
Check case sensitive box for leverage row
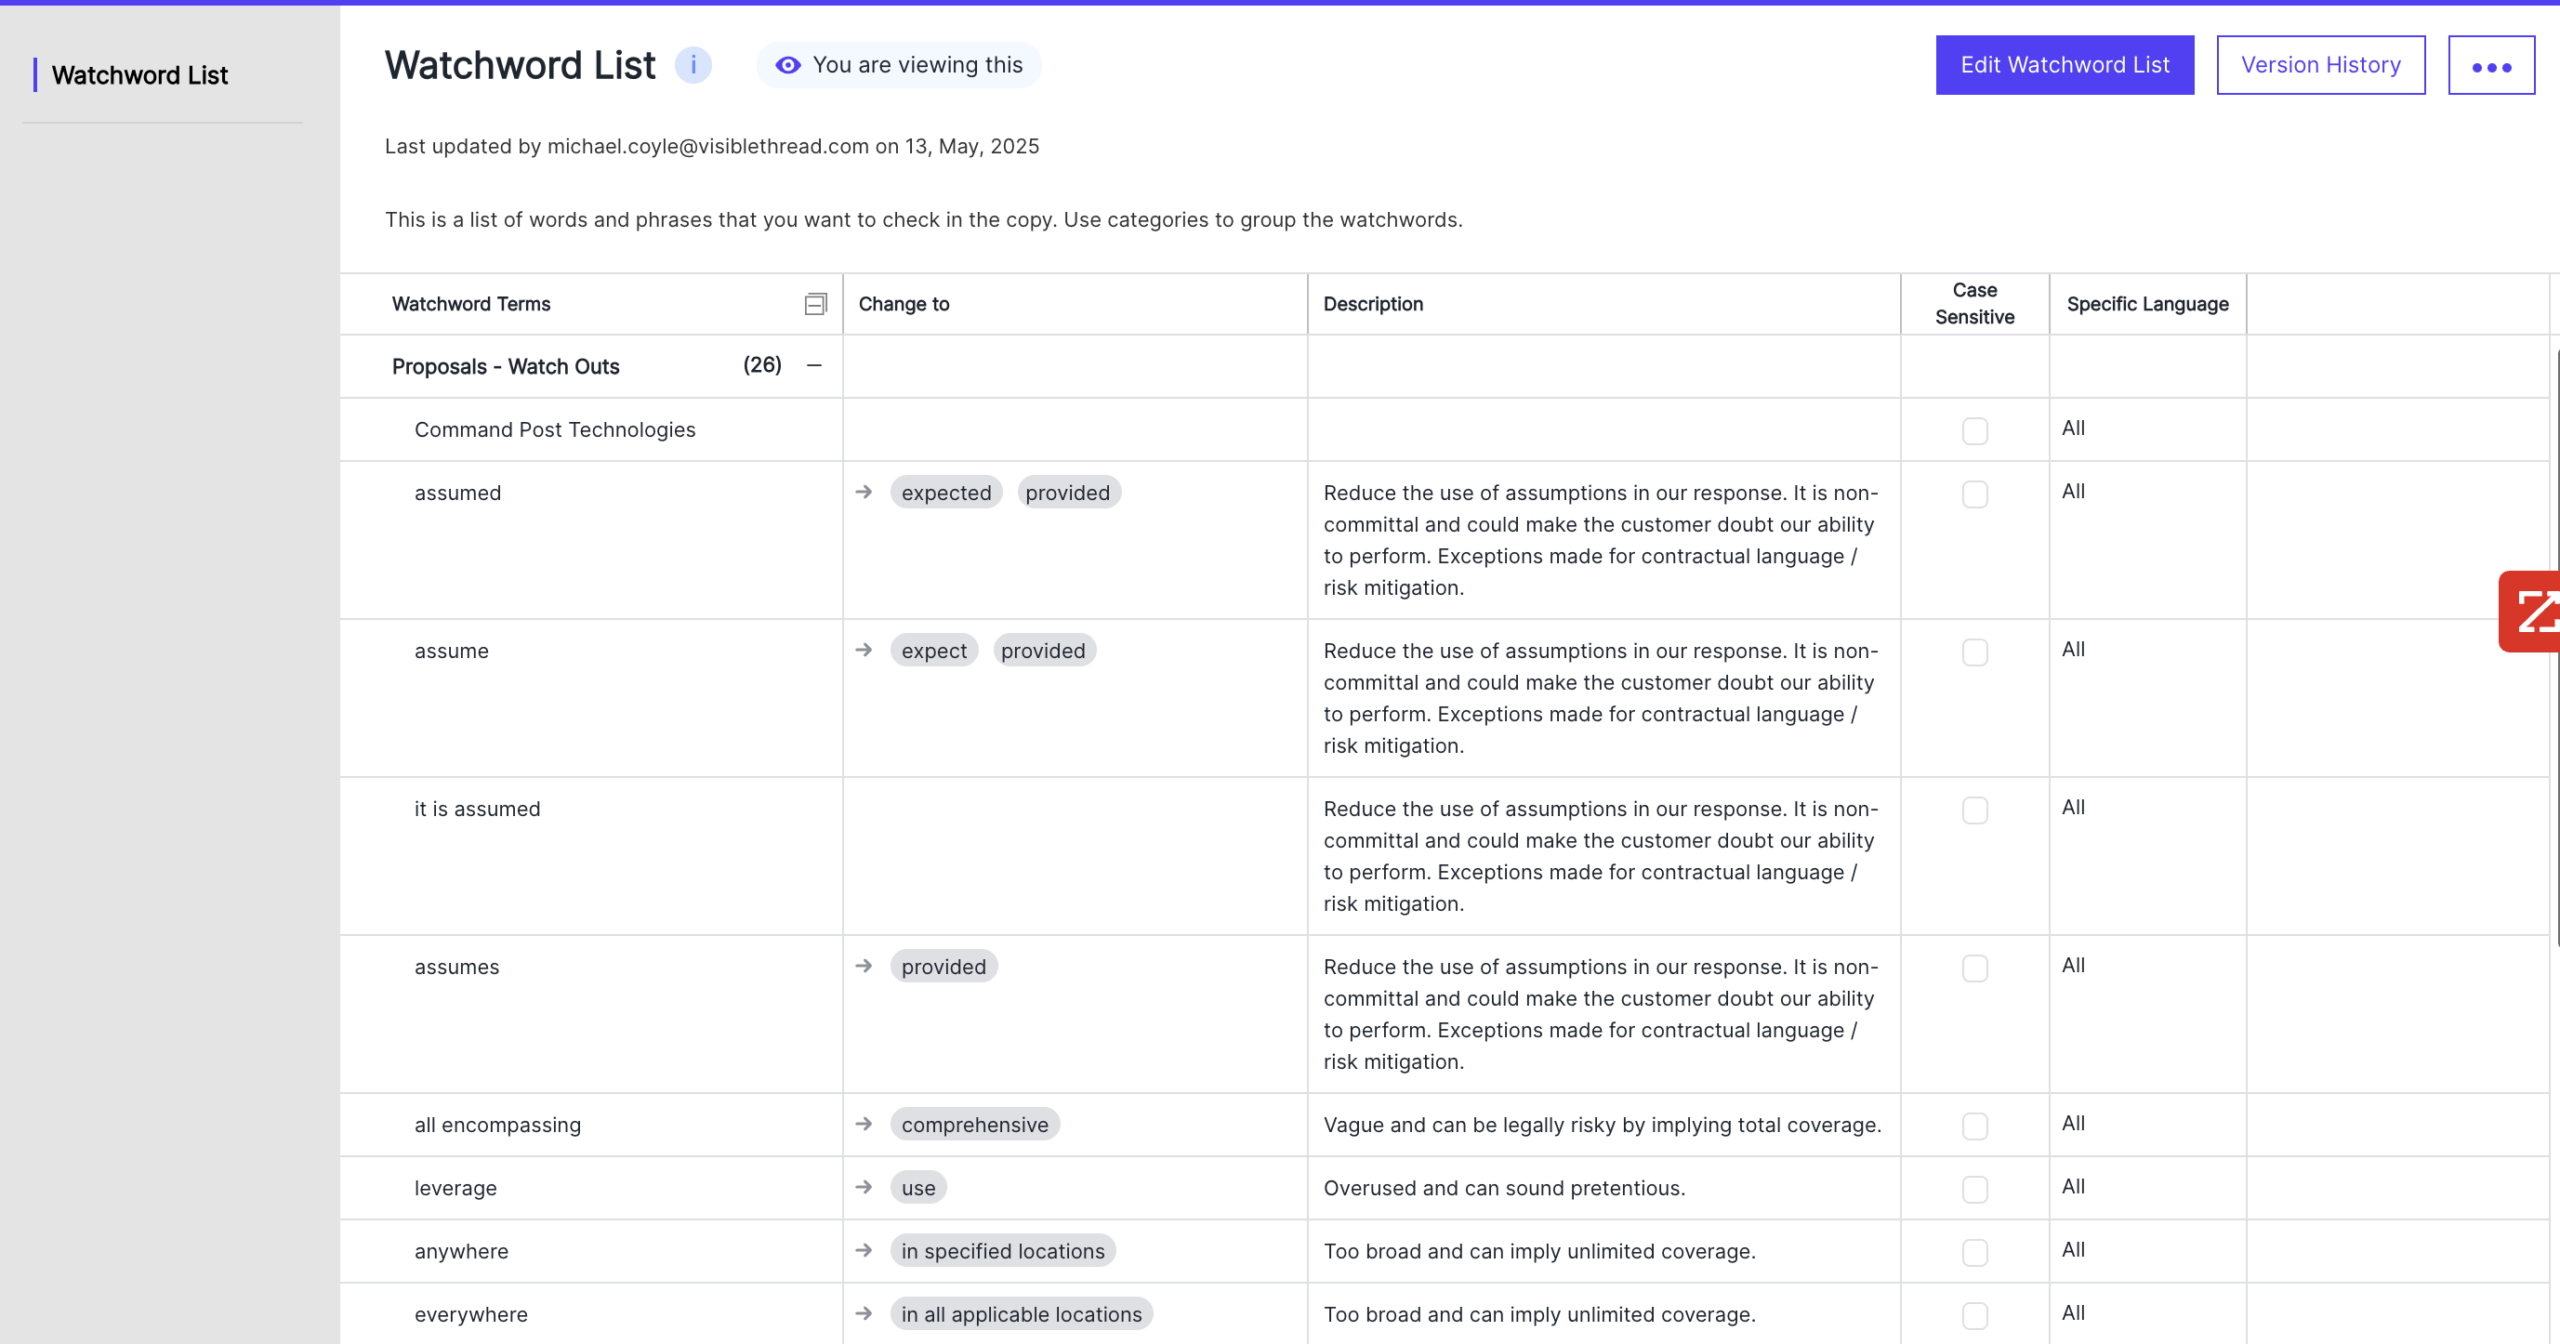point(1974,1189)
